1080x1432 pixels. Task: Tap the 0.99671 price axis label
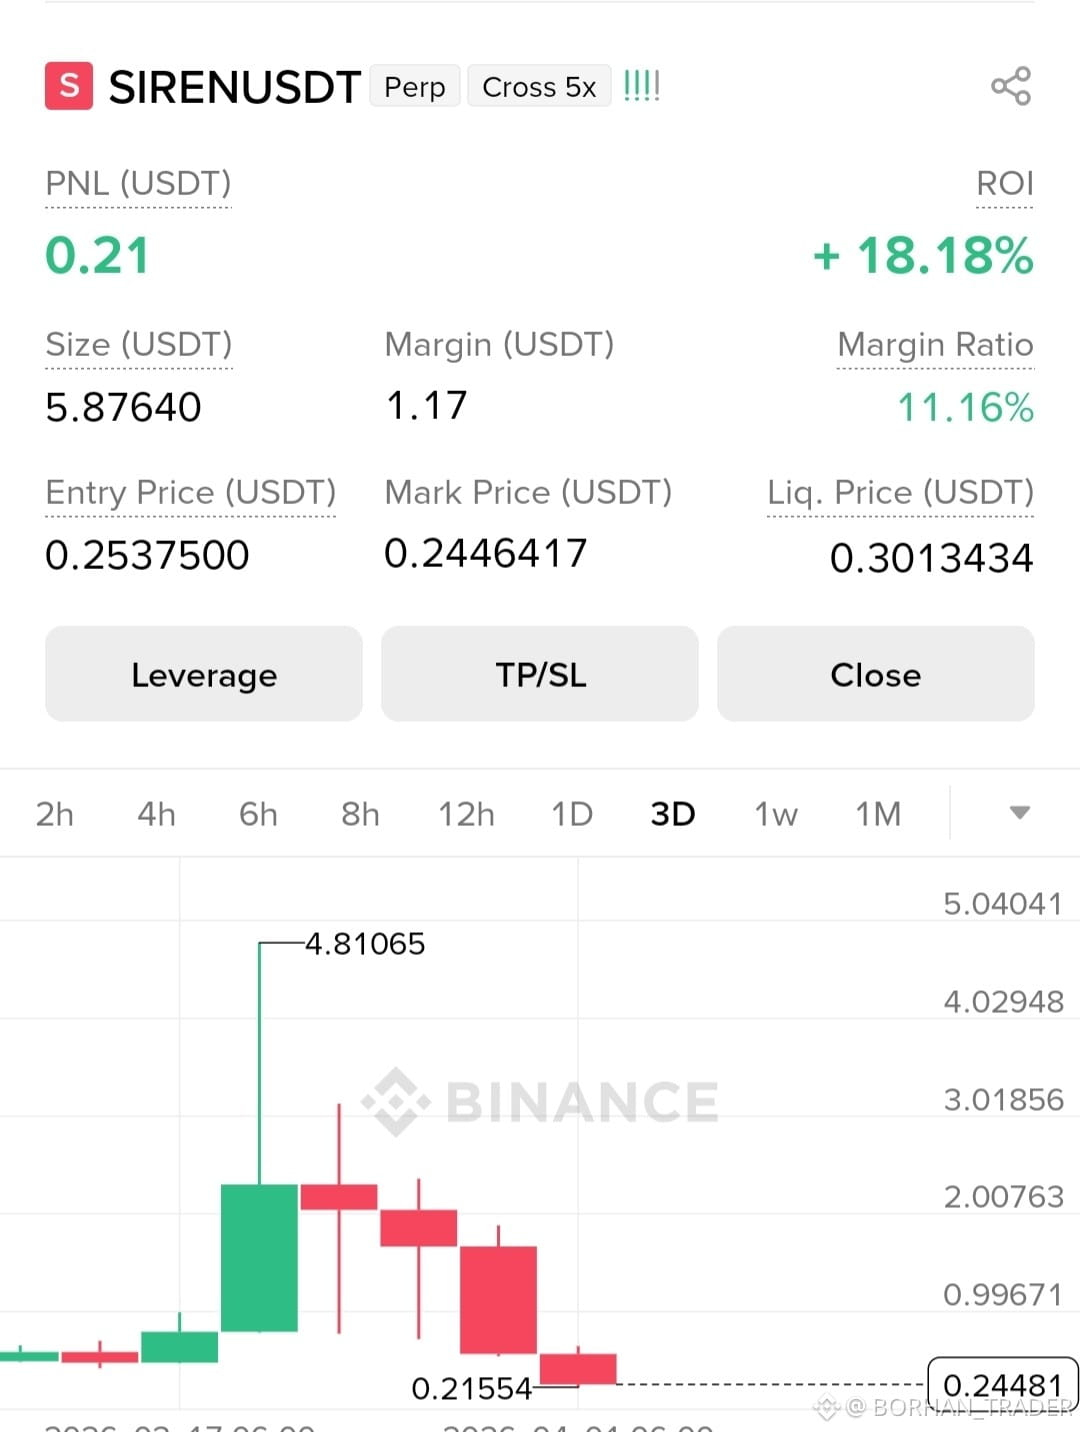(x=1003, y=1295)
